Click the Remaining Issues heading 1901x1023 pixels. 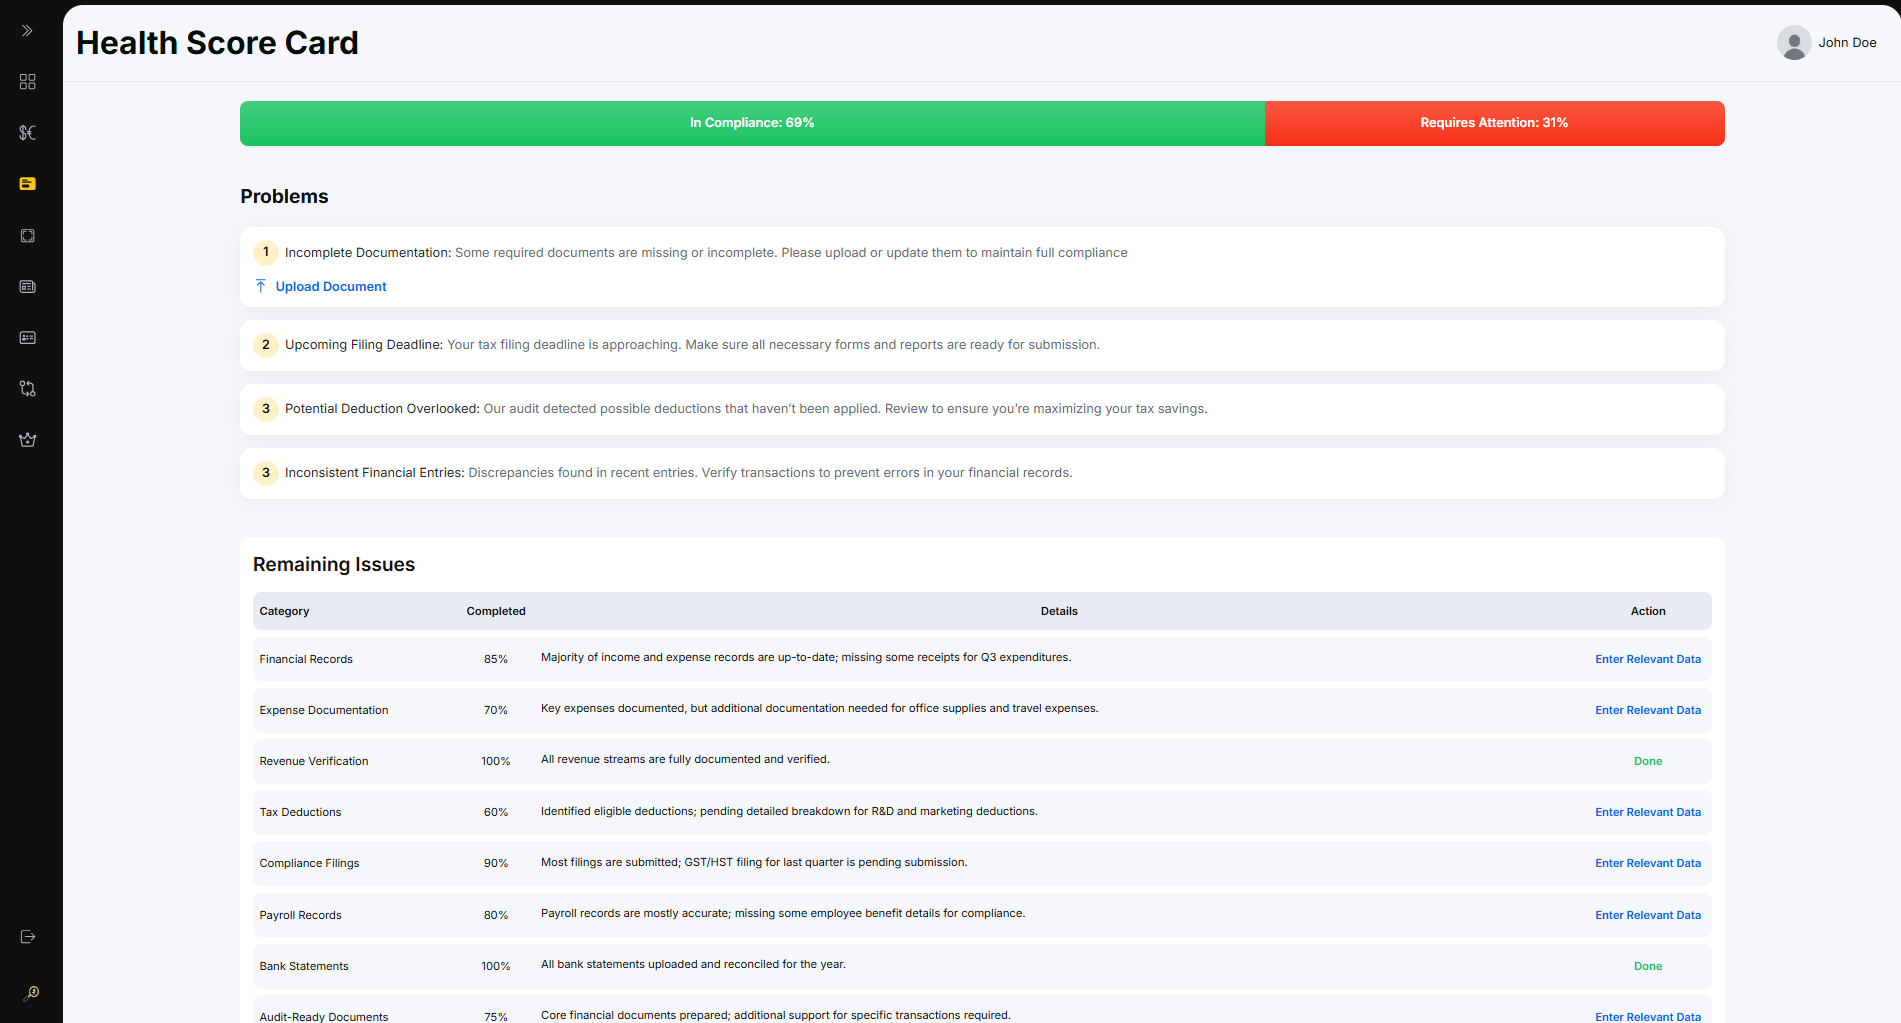[x=334, y=564]
